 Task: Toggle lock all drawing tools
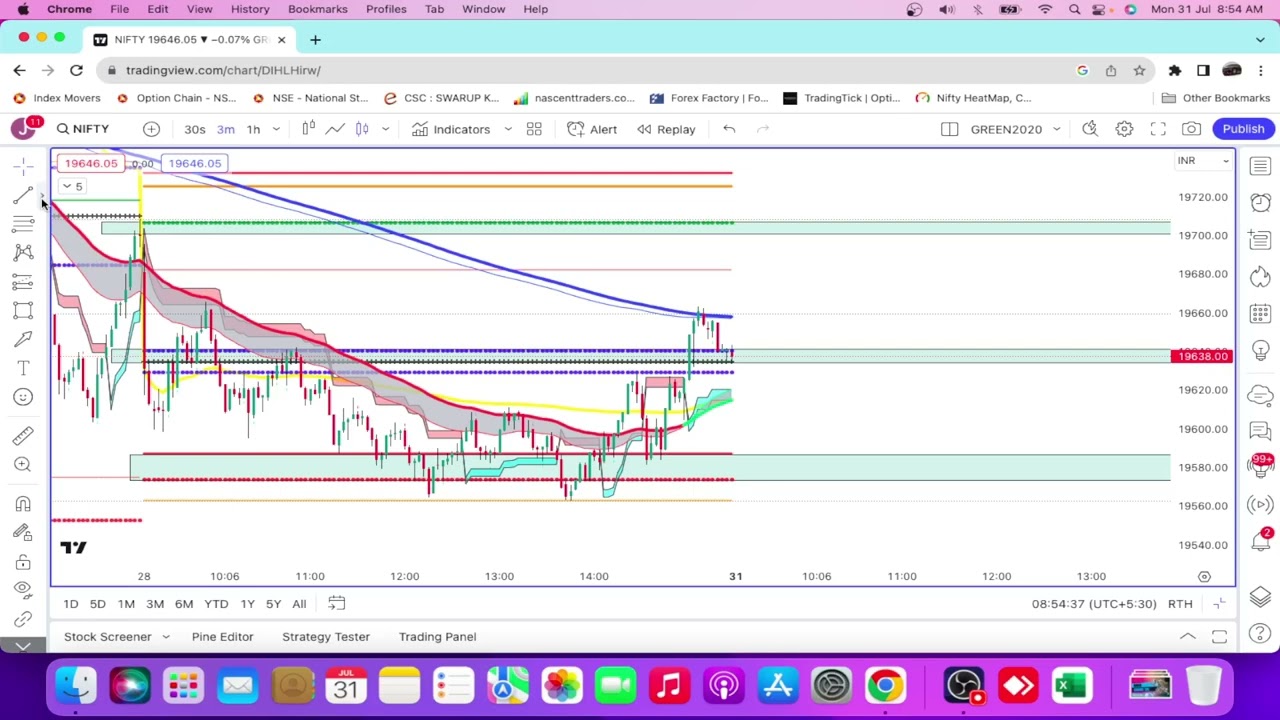(23, 562)
